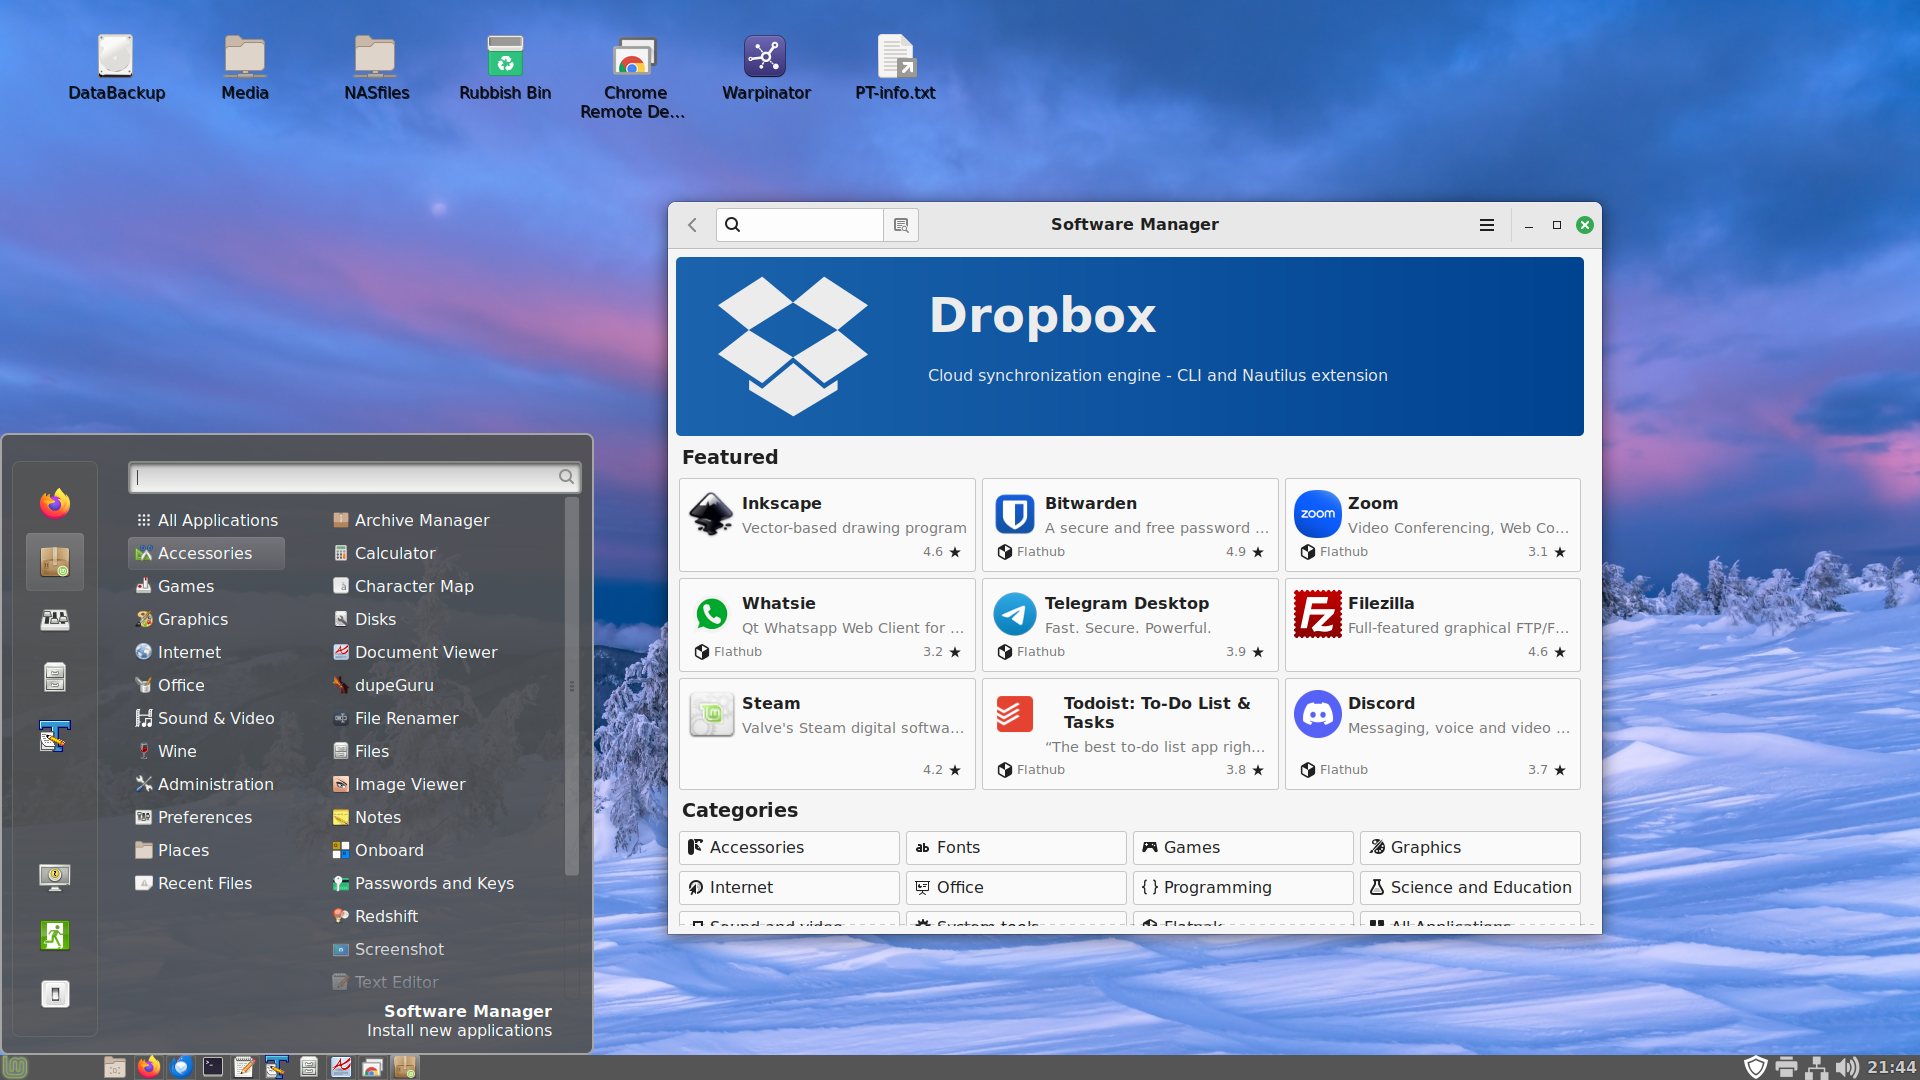
Task: Open the Graphics category in the app menu
Action: pyautogui.click(x=191, y=619)
